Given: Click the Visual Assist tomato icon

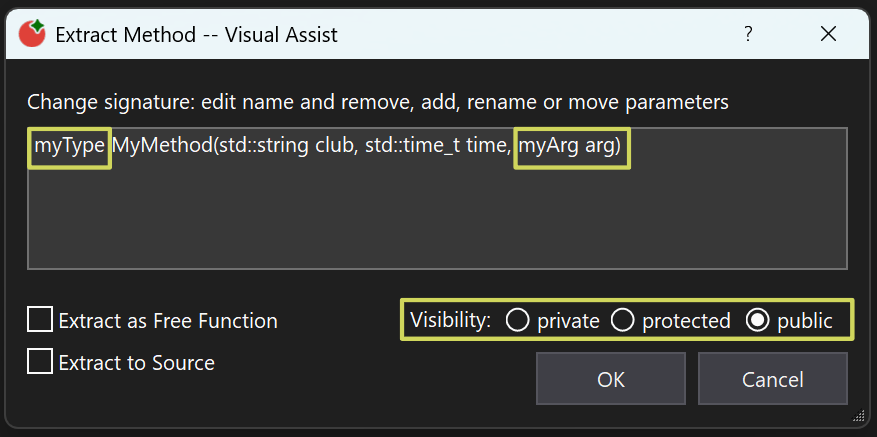Looking at the screenshot, I should 32,34.
